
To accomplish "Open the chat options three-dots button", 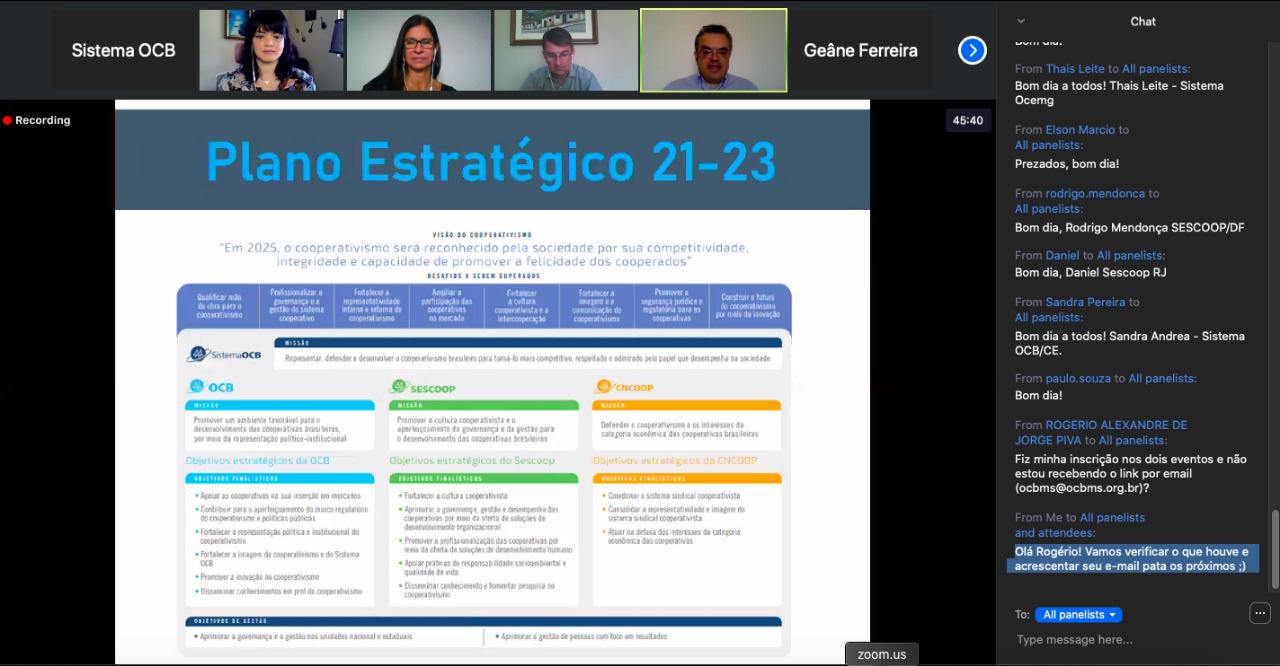I will 1260,613.
